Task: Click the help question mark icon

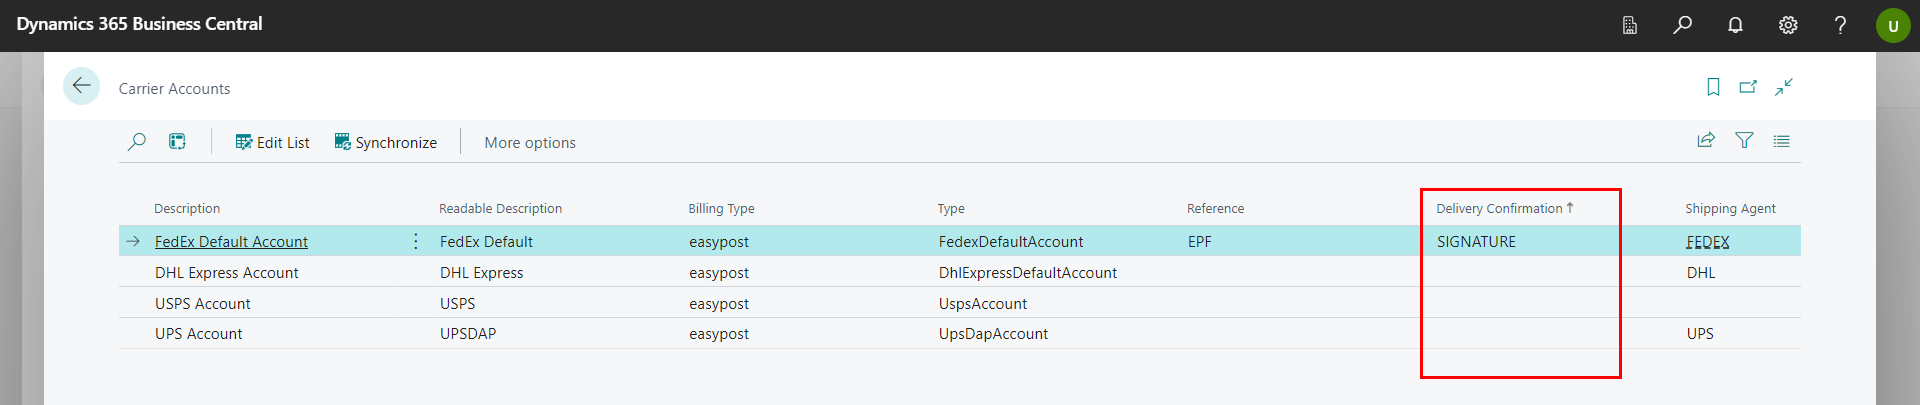Action: point(1840,25)
